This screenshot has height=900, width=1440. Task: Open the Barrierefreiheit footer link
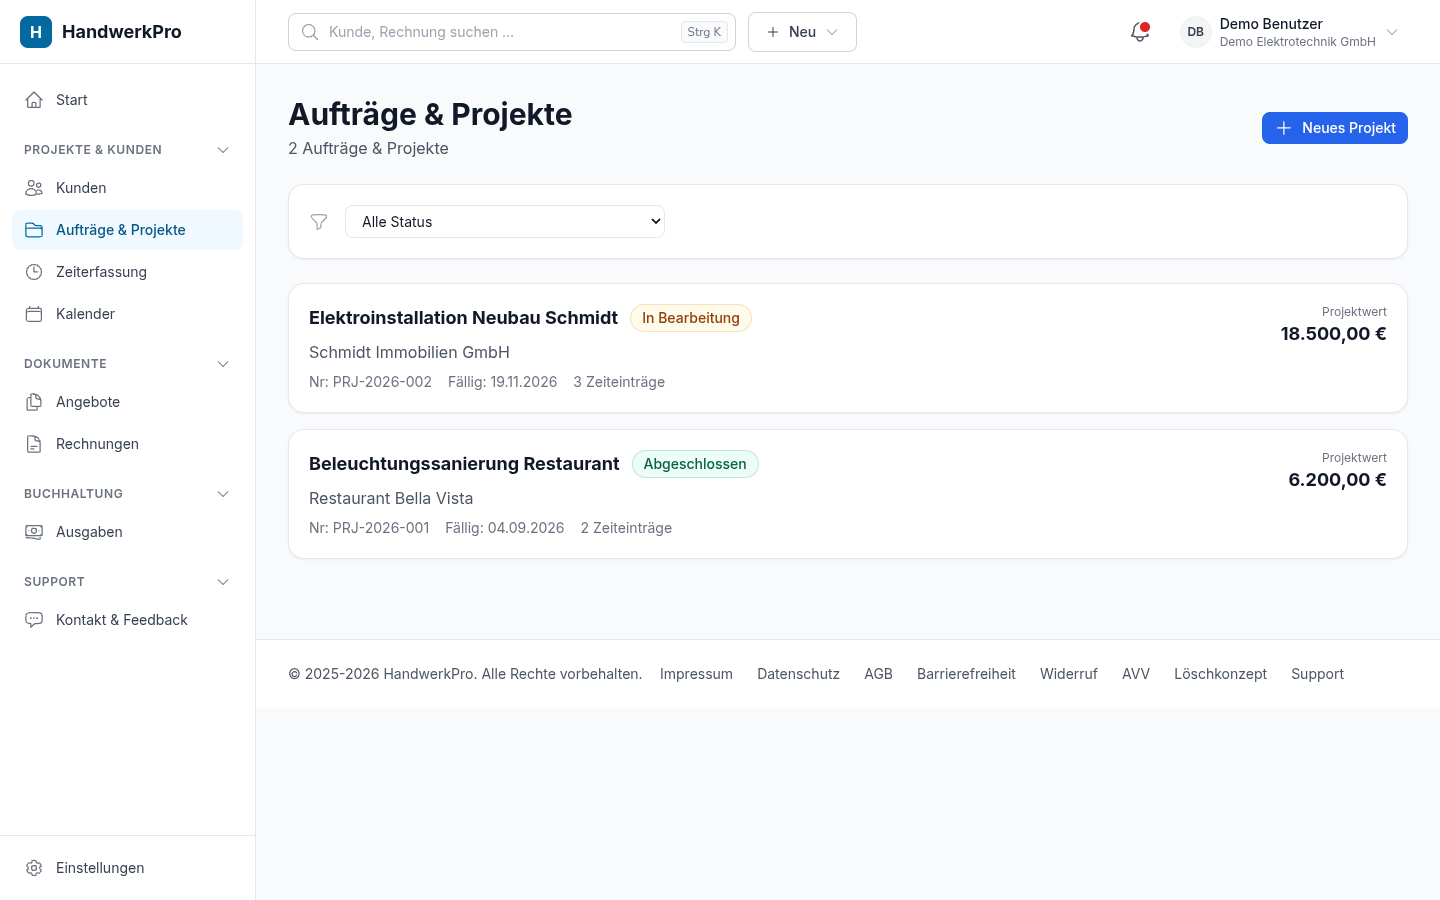point(966,674)
